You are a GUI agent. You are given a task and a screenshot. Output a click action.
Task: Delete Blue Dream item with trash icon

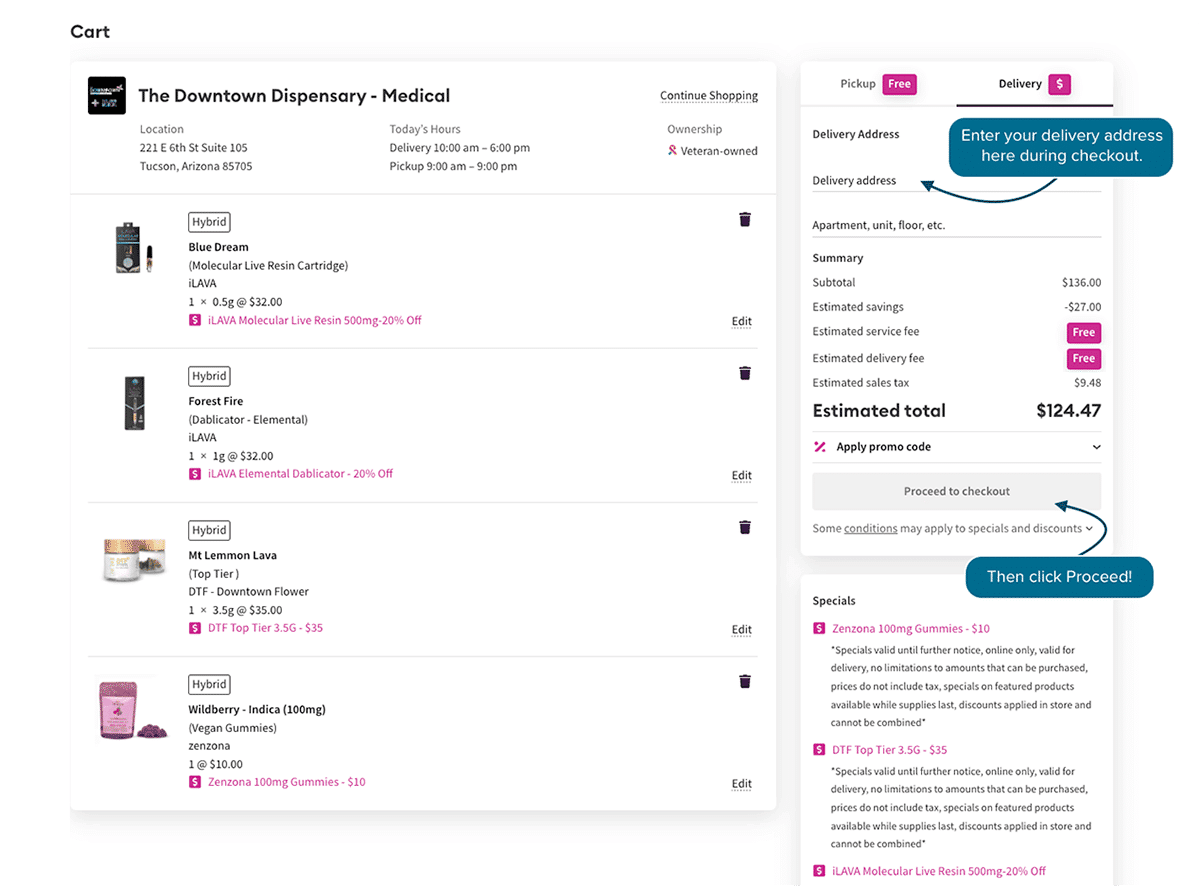(745, 220)
